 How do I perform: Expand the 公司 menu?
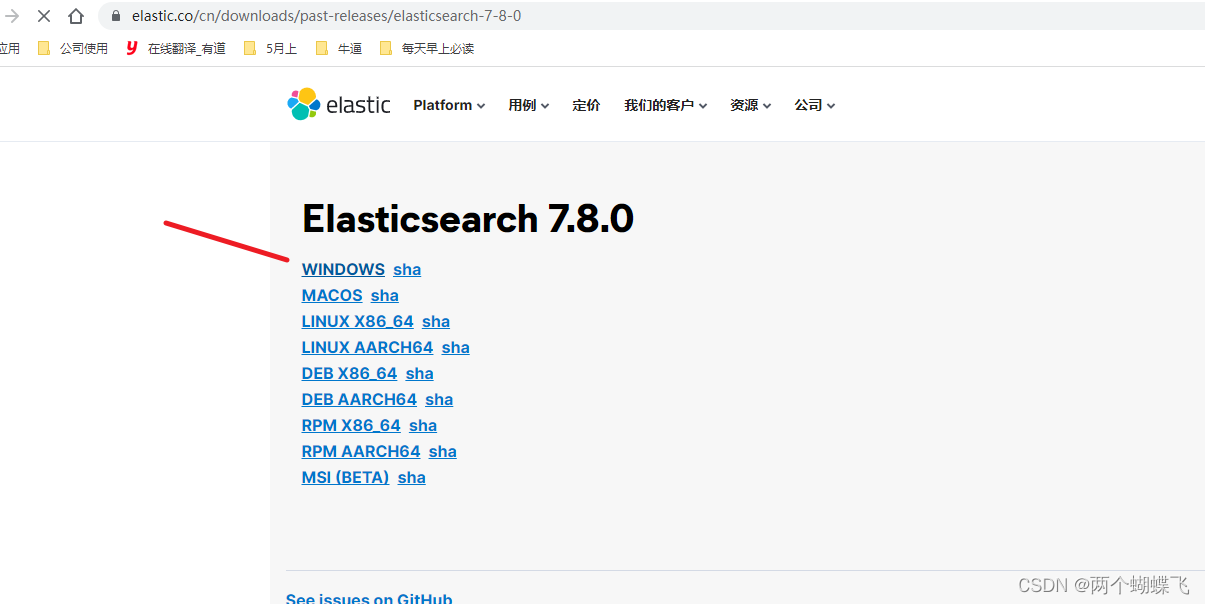click(x=815, y=105)
